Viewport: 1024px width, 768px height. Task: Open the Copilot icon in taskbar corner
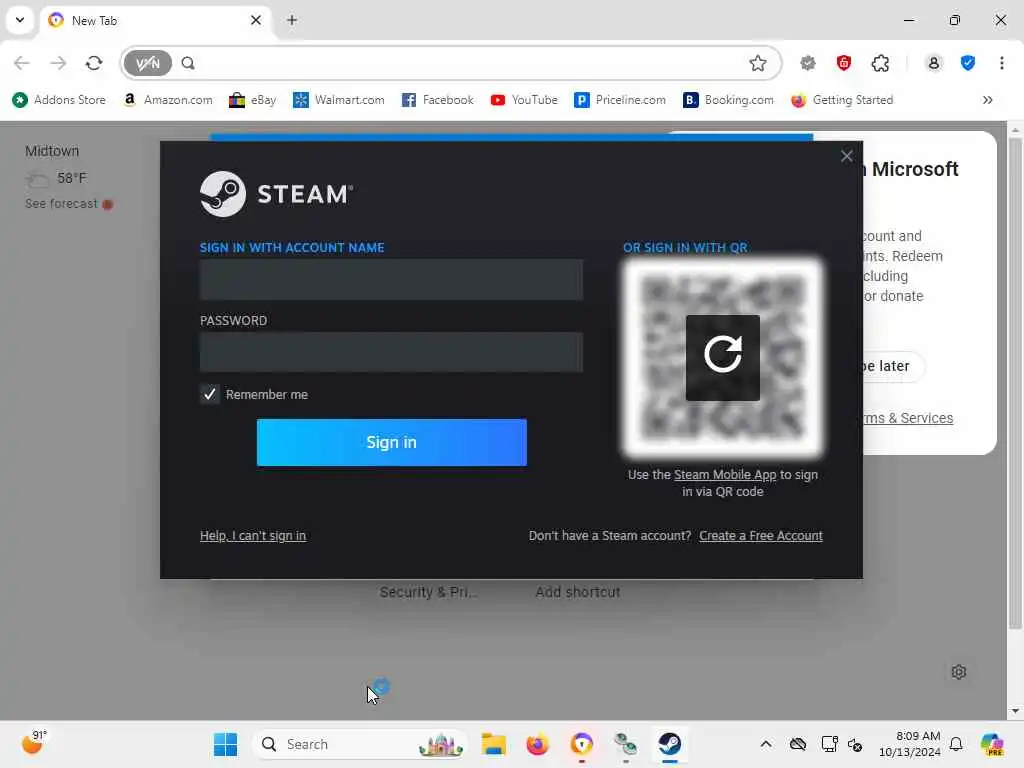coord(992,744)
